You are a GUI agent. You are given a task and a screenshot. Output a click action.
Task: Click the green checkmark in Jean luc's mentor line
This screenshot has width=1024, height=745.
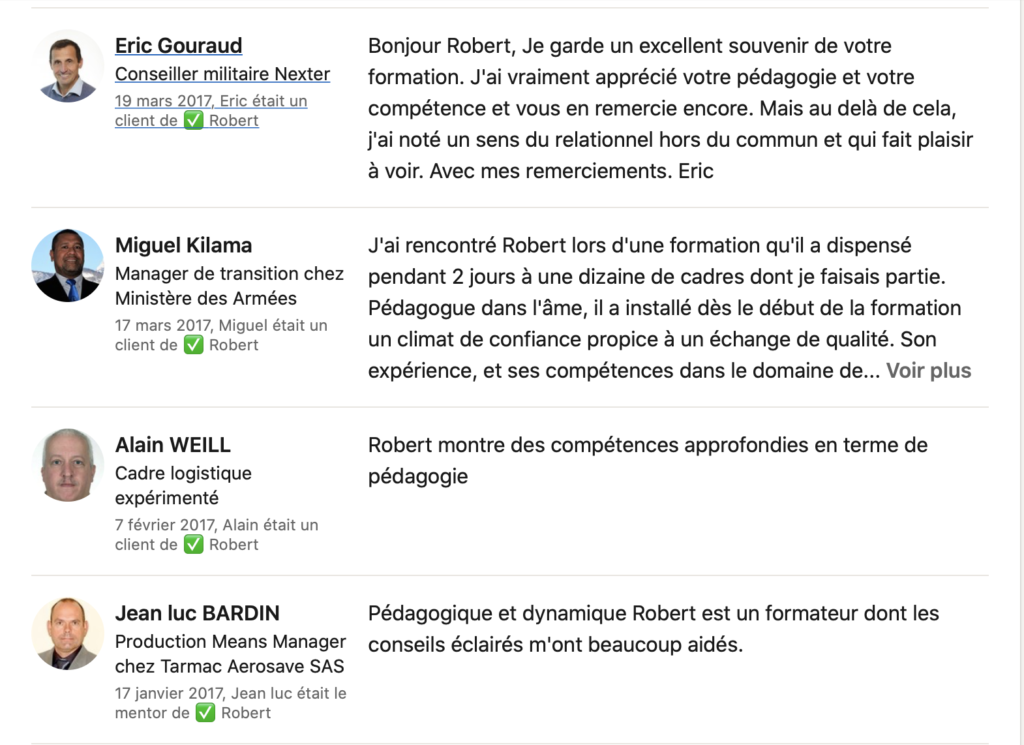coord(205,713)
